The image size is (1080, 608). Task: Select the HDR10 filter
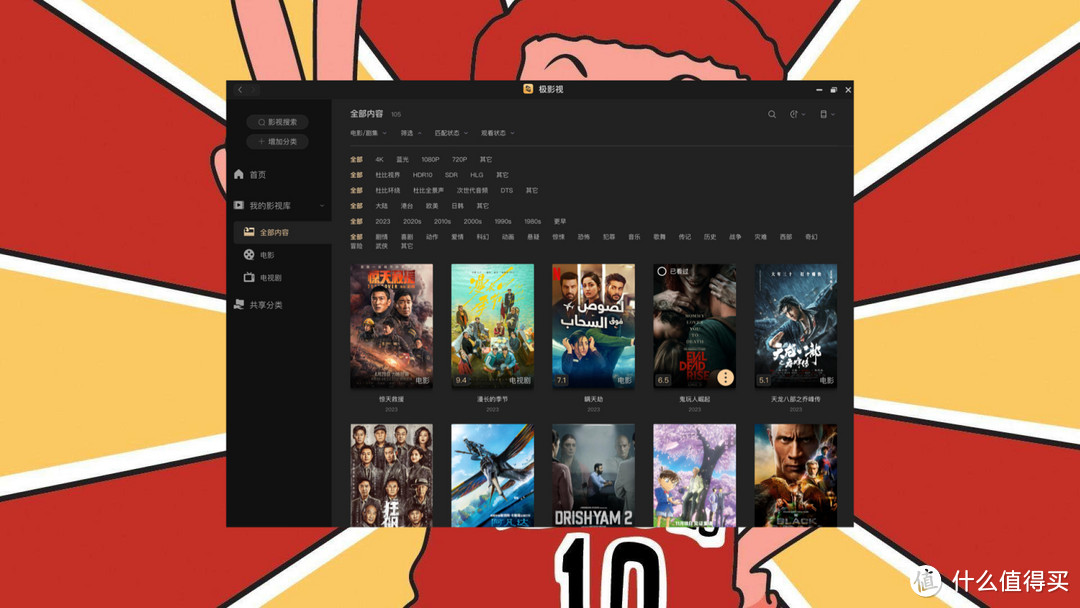coord(423,175)
